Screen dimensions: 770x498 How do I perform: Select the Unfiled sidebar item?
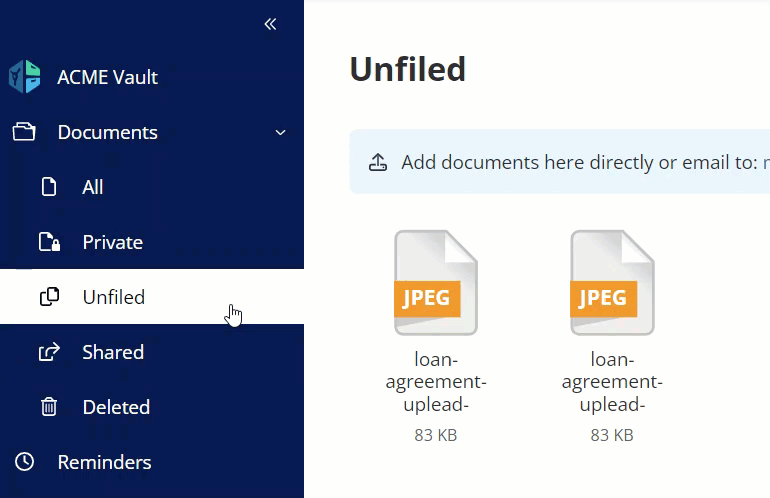(152, 297)
